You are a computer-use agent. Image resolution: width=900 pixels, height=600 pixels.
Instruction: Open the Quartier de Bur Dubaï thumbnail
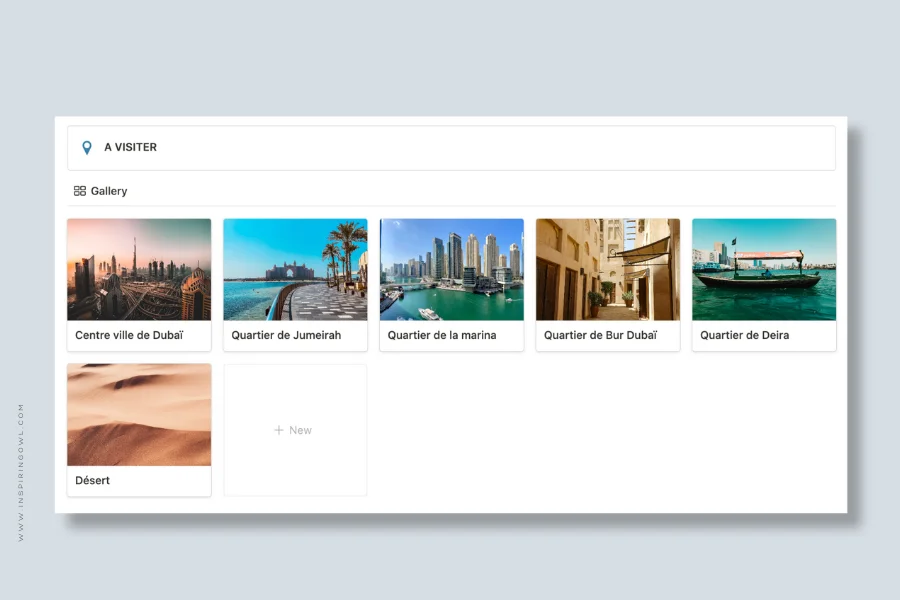[608, 269]
